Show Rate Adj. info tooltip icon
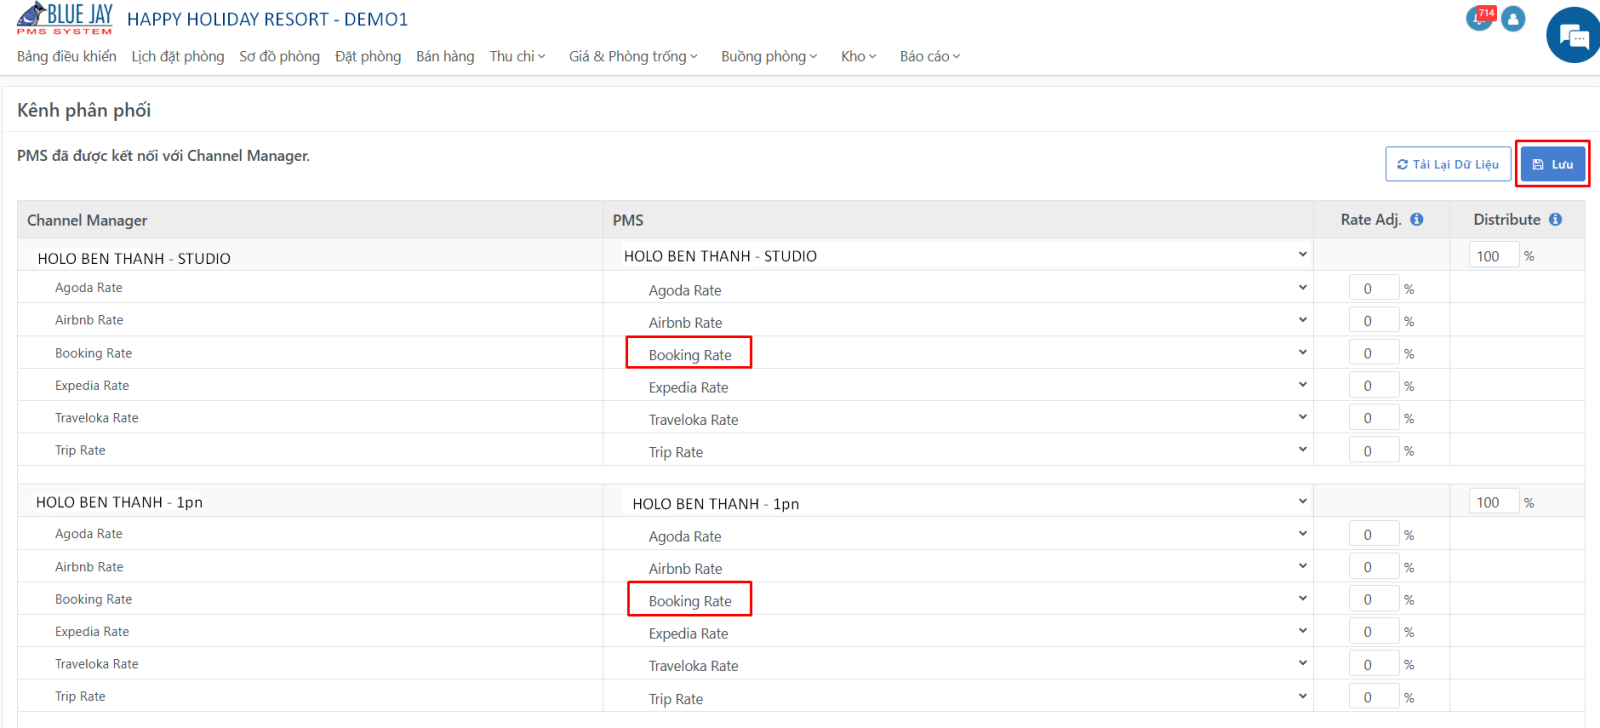 [1417, 220]
